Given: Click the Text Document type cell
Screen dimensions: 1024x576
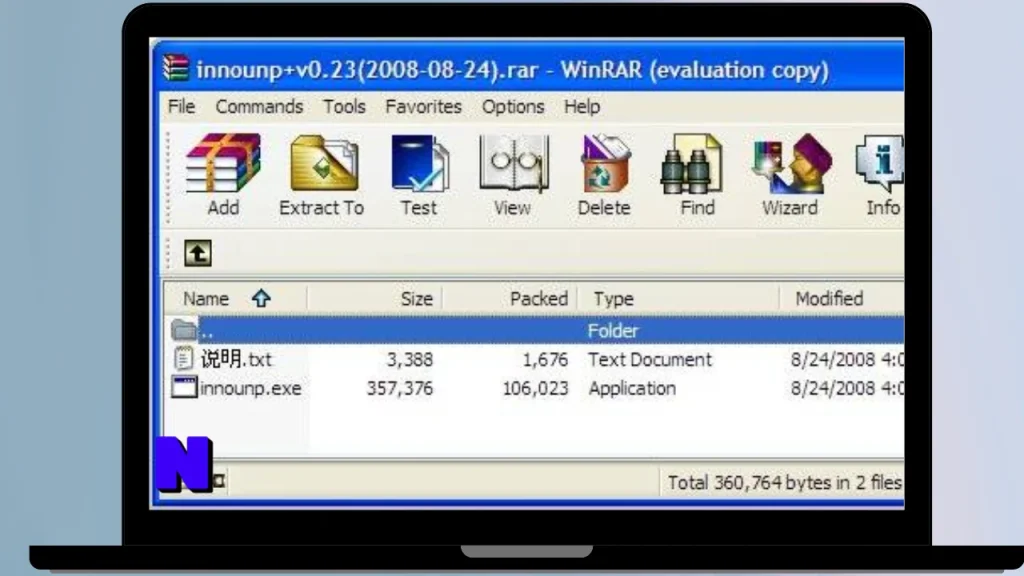Looking at the screenshot, I should (650, 359).
